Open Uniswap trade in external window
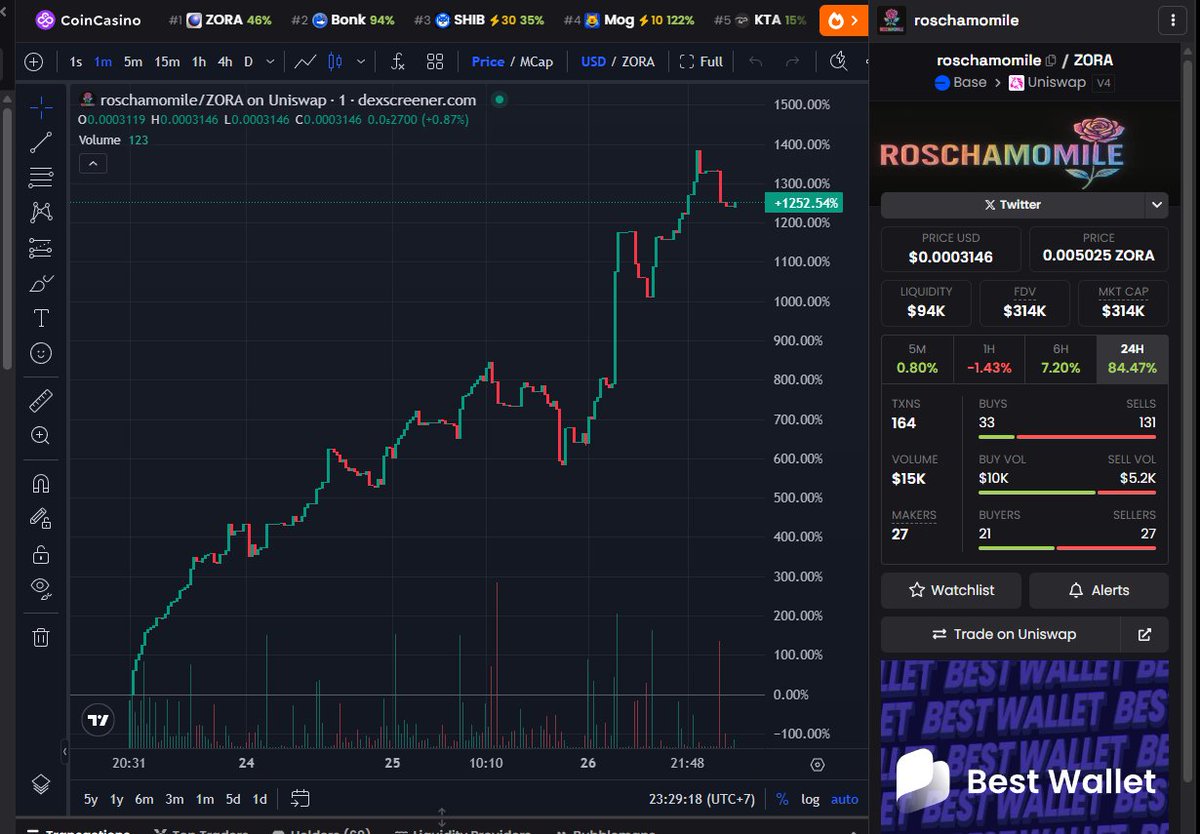The width and height of the screenshot is (1200, 834). point(1146,634)
